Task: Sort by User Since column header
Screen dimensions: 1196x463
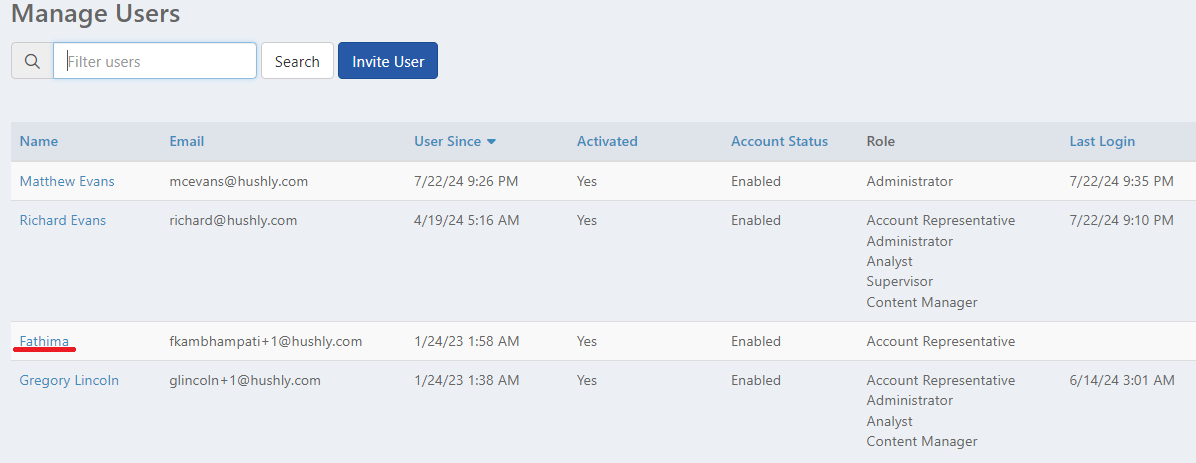Action: [448, 141]
